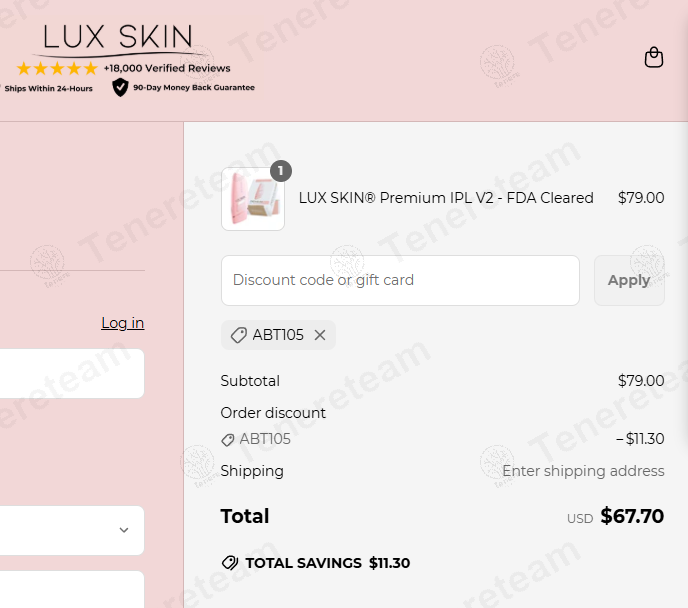
Task: Click the 90-Day Money Back Guarantee text
Action: point(194,88)
